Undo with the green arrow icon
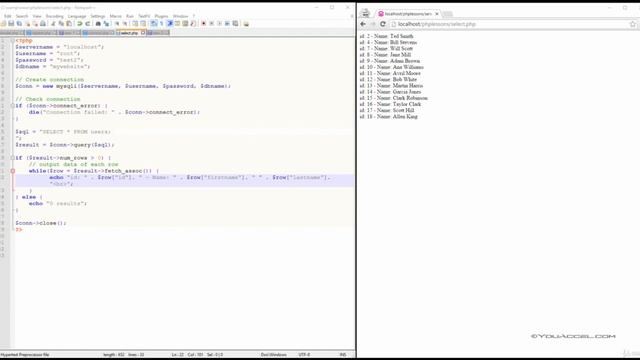Image resolution: width=640 pixels, height=360 pixels. coord(80,24)
